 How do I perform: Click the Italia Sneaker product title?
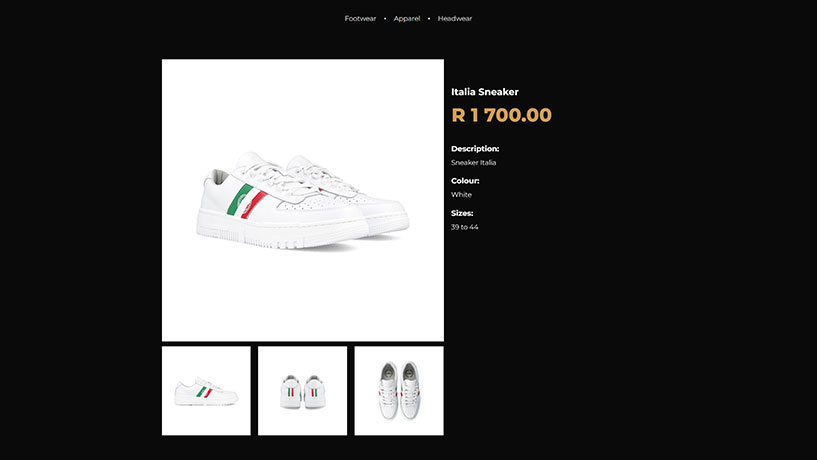485,92
